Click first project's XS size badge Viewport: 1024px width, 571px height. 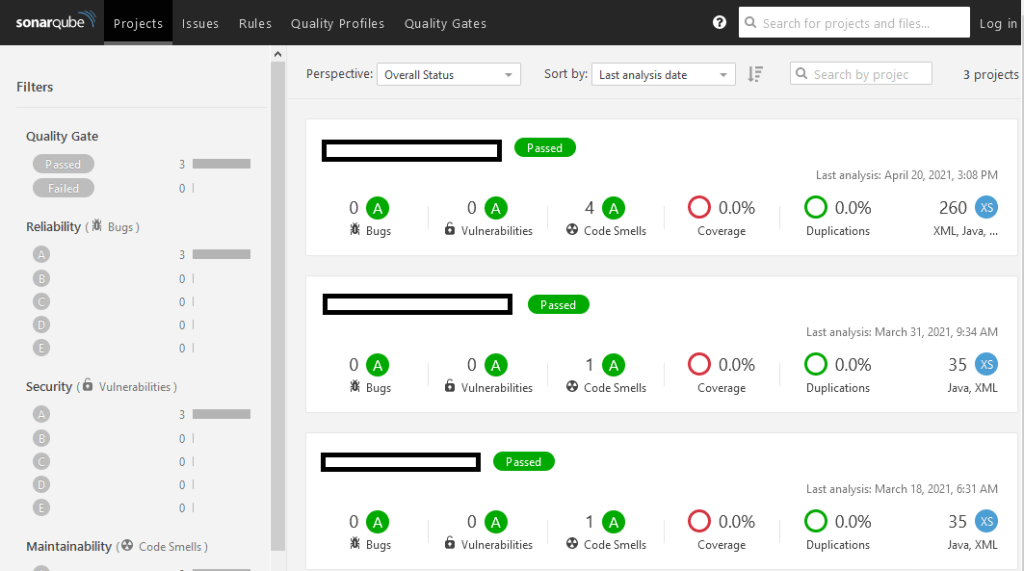(x=987, y=208)
